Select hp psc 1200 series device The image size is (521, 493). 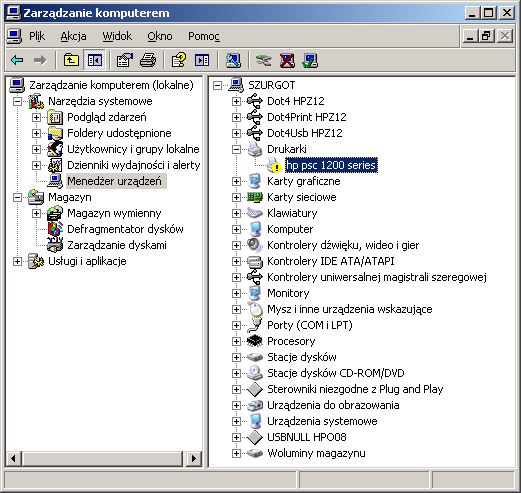point(331,165)
